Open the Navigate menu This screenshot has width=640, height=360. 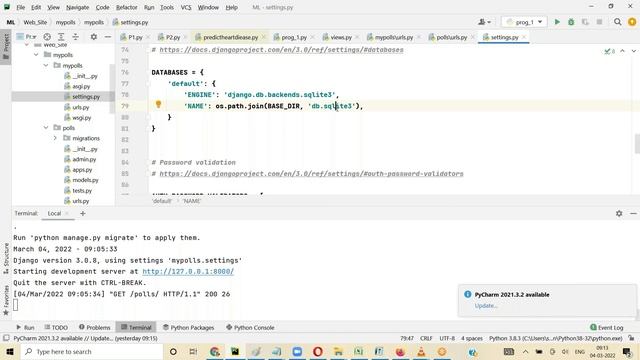77,7
